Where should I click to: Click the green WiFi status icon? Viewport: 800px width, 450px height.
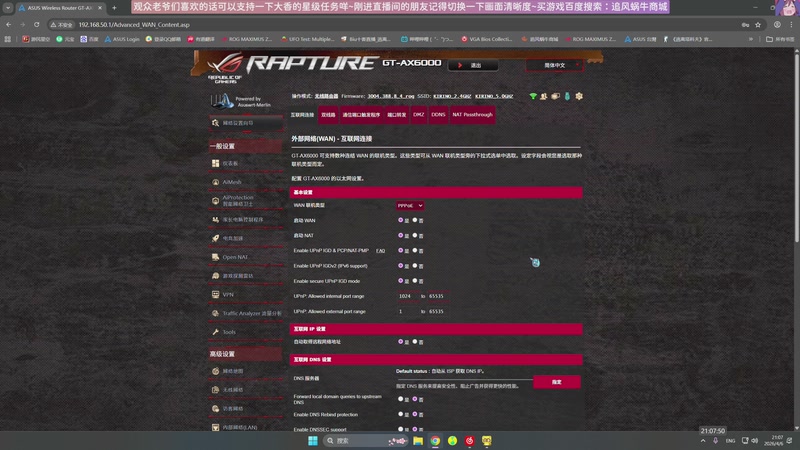coord(533,96)
